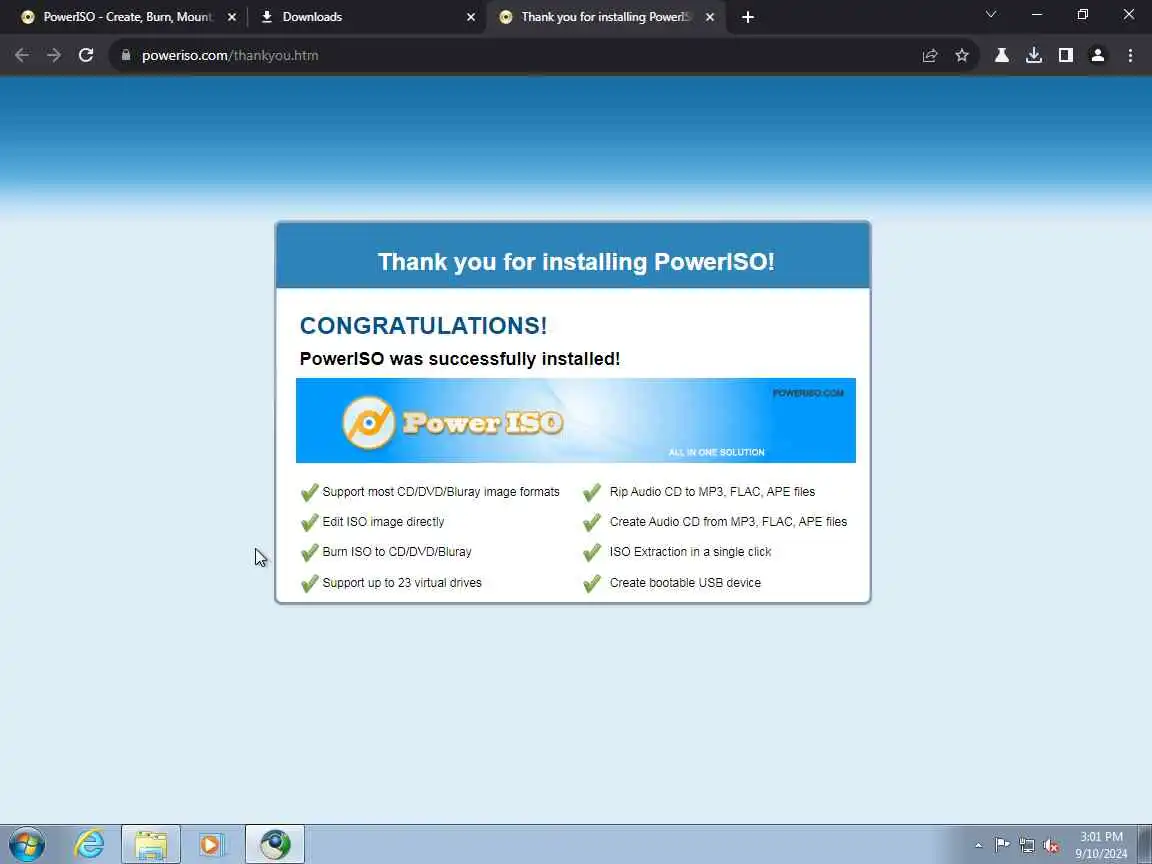Click the CONGRATULATIONS! heading
The image size is (1152, 864).
[423, 325]
